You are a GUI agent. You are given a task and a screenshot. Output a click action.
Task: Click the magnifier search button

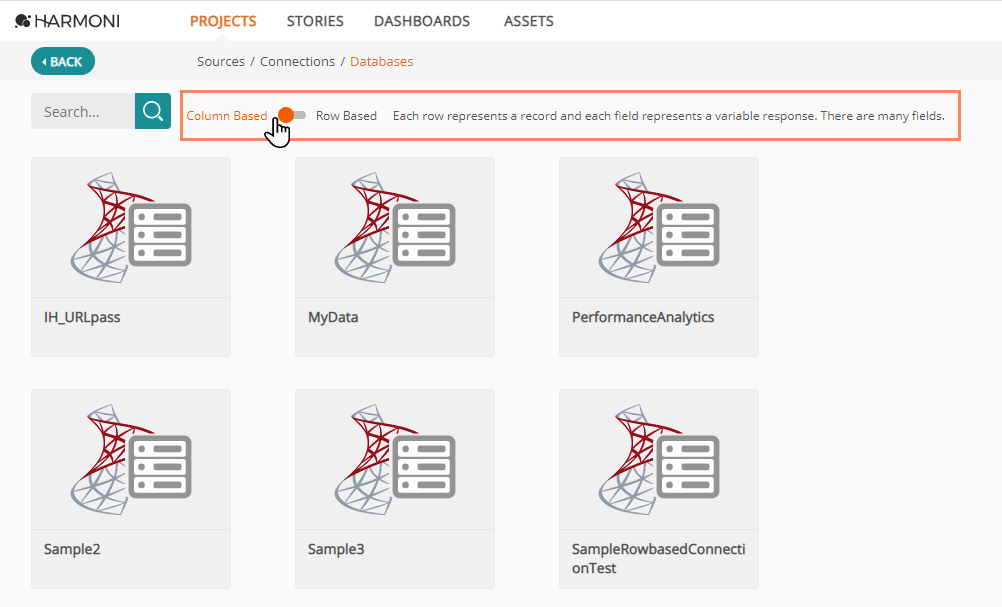pos(153,111)
